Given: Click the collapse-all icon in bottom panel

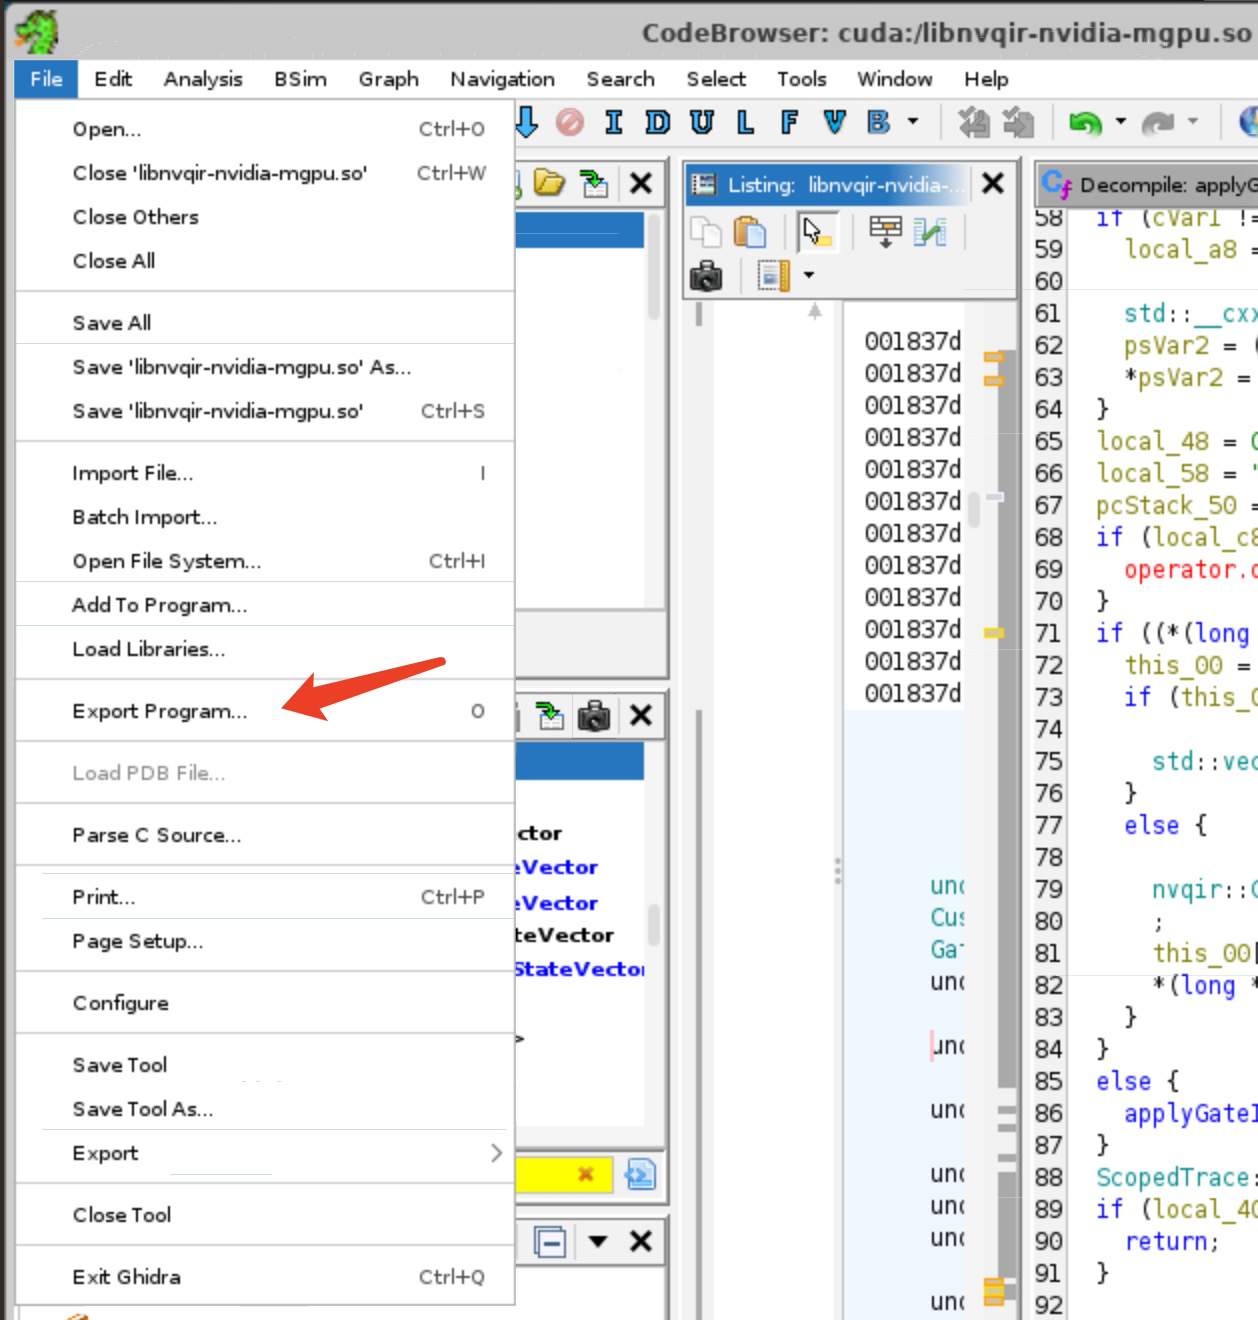Looking at the screenshot, I should click(x=550, y=1242).
